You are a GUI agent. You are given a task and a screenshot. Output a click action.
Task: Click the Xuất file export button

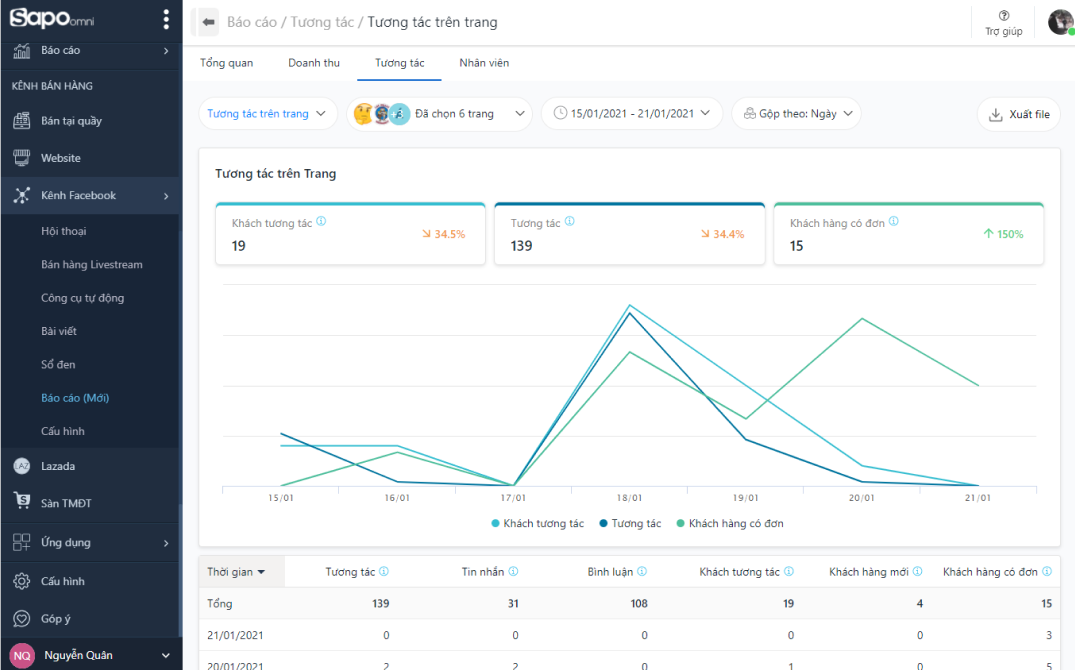[1019, 115]
